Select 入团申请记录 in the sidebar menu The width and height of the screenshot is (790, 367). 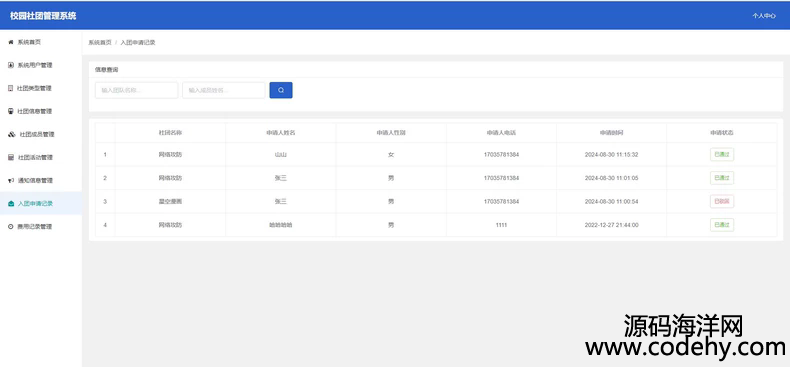pyautogui.click(x=41, y=204)
